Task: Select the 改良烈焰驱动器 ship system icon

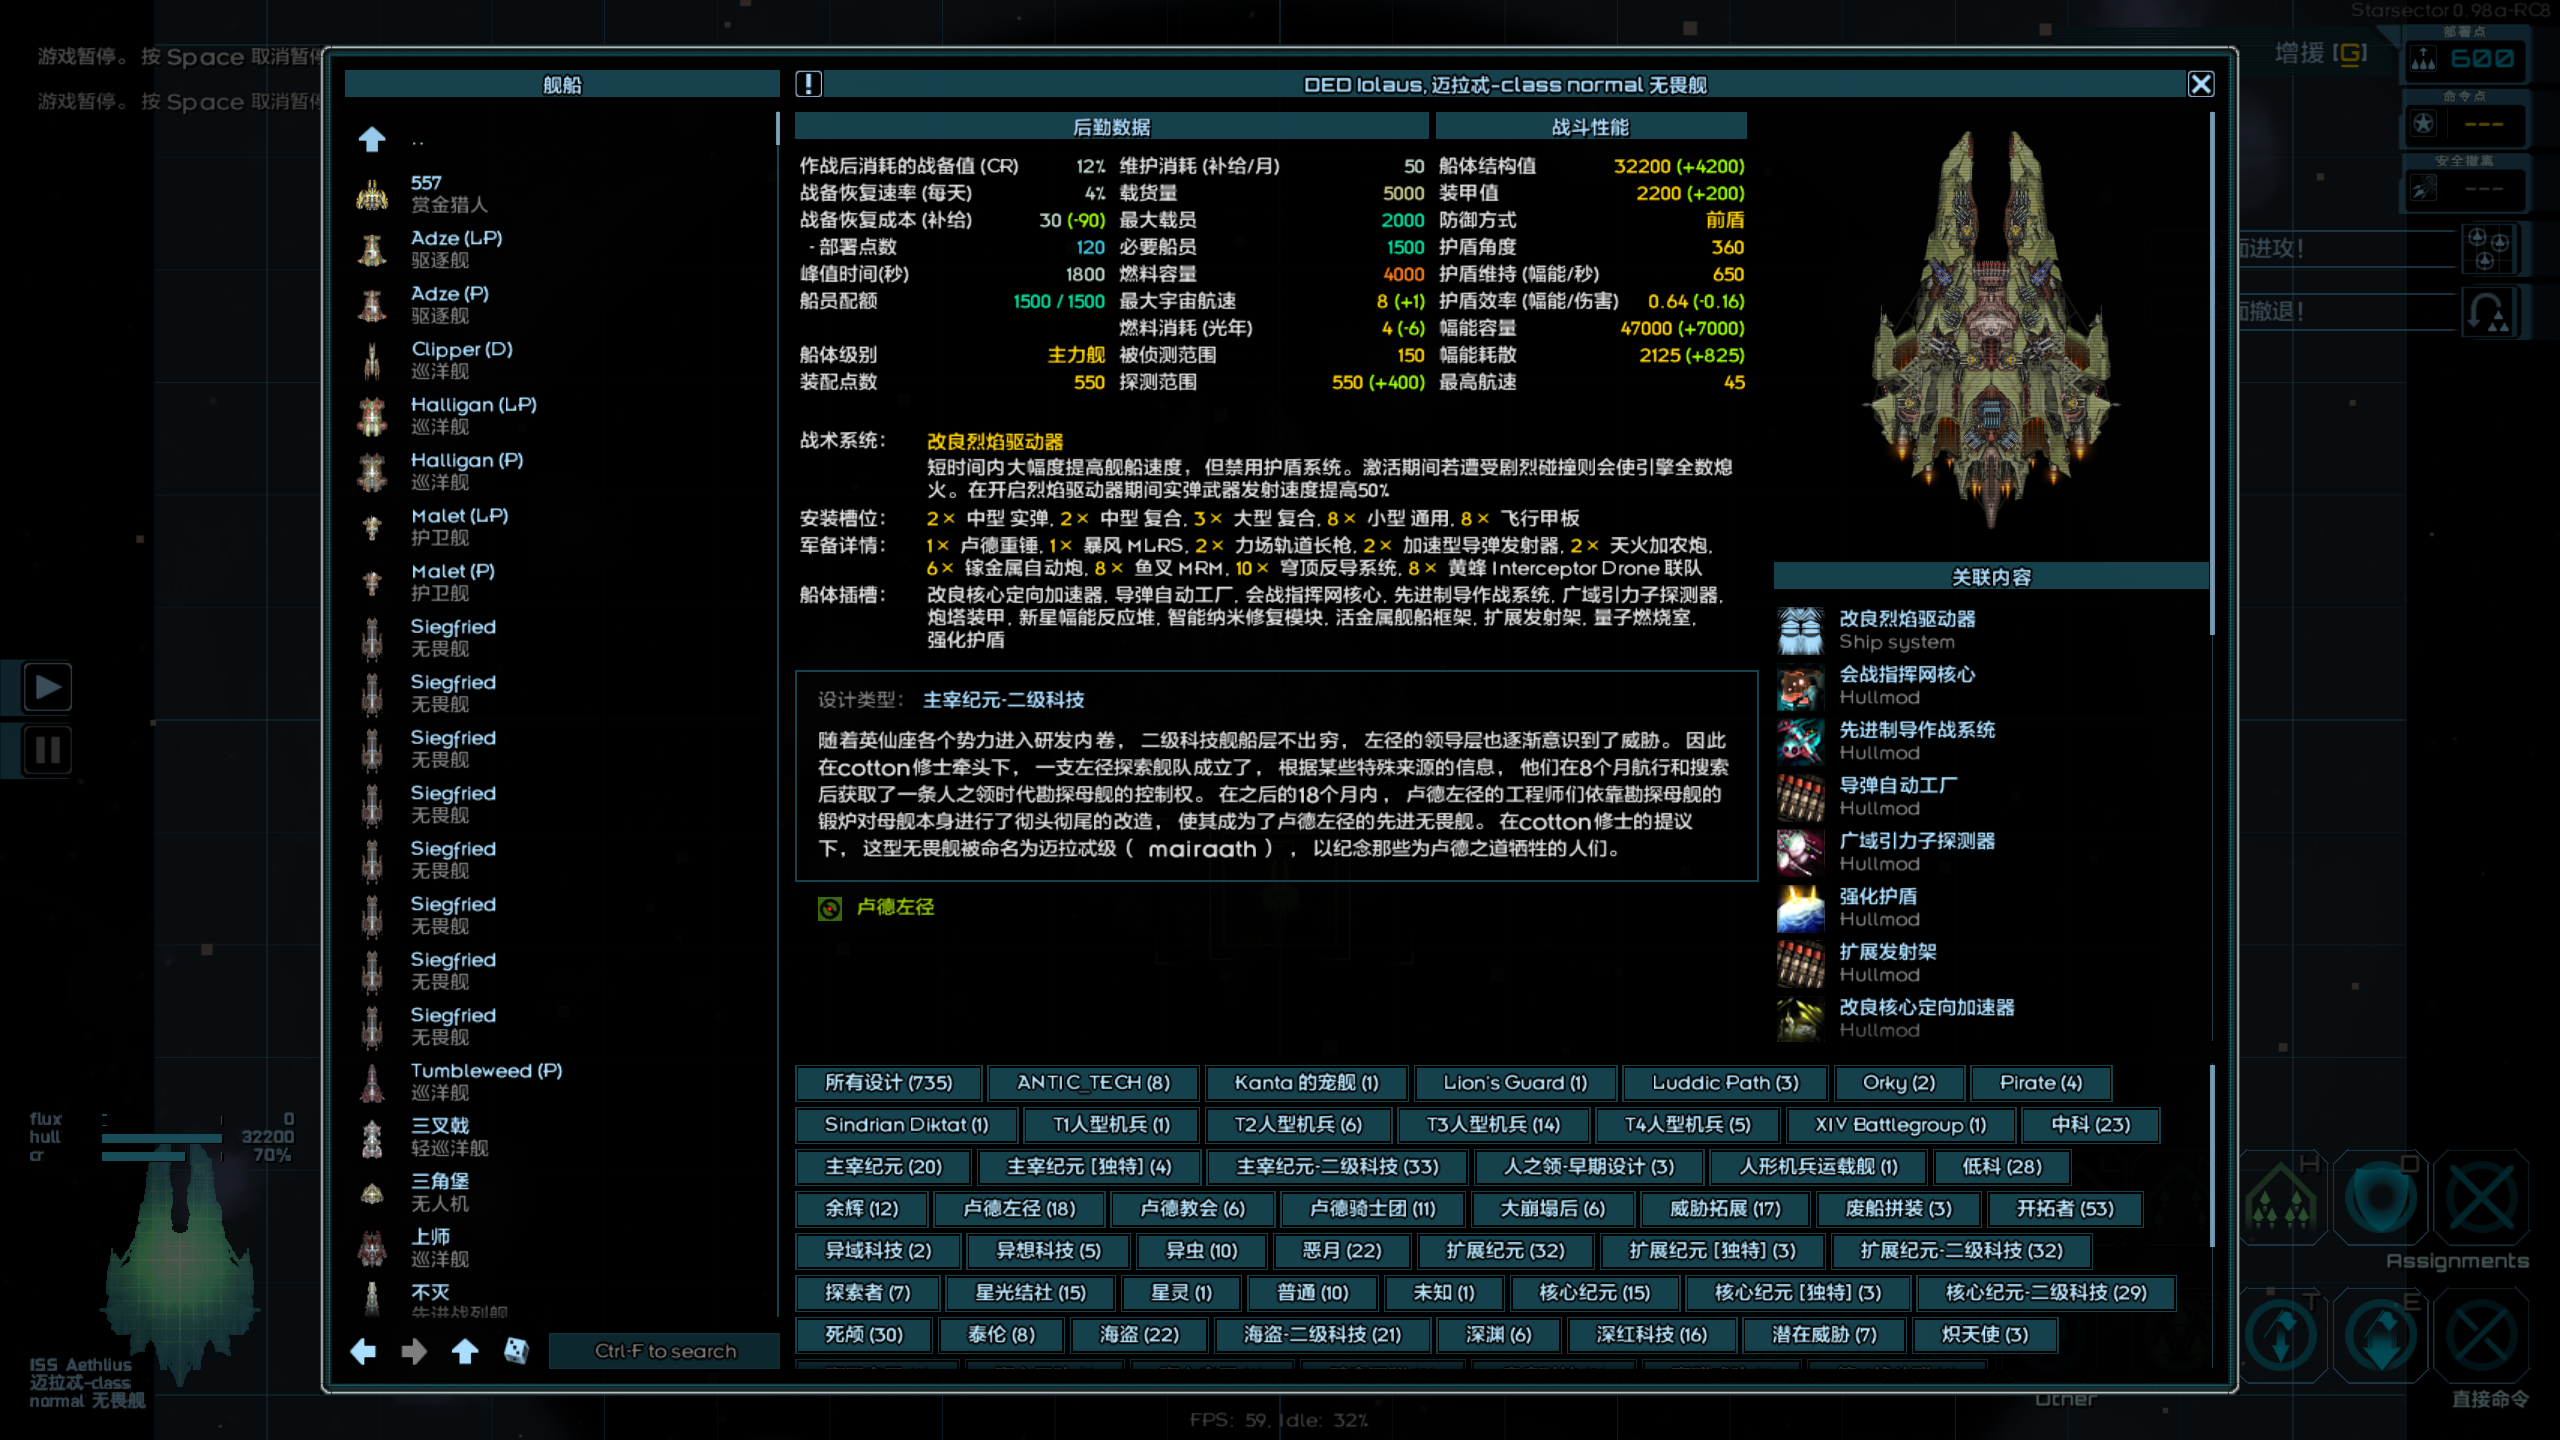Action: pos(1800,628)
